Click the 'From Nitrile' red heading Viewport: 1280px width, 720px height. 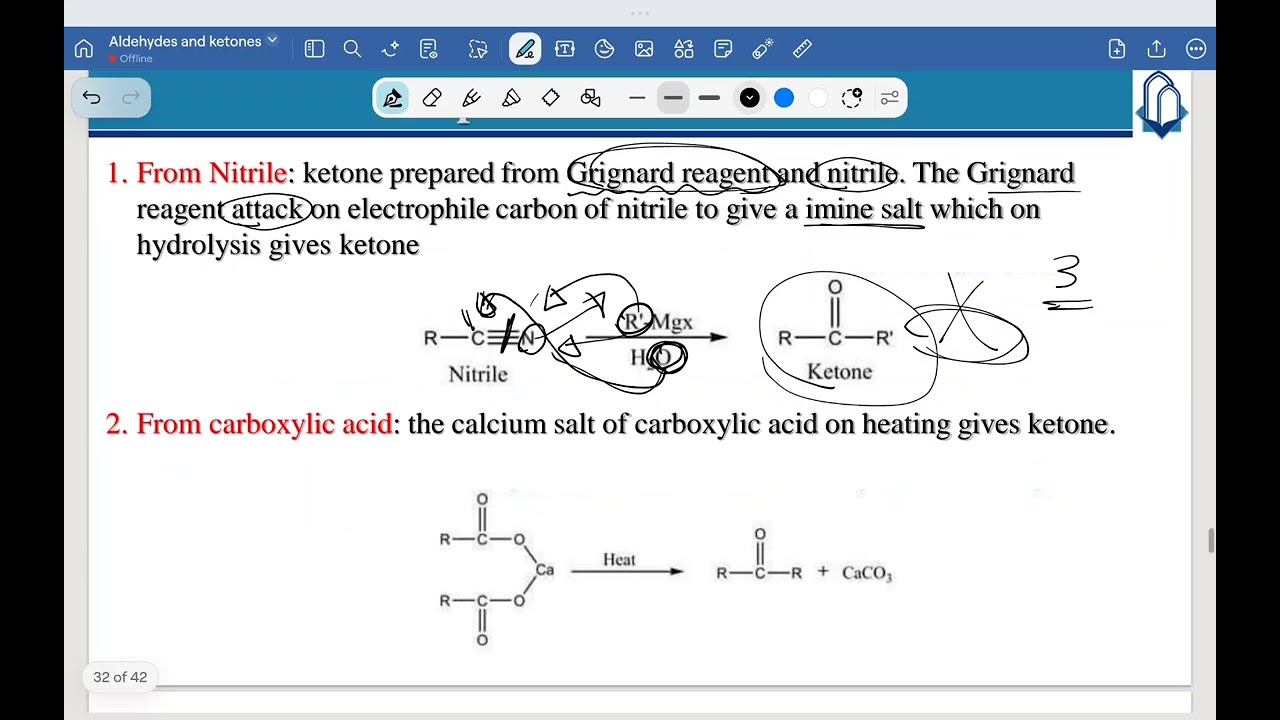(212, 173)
